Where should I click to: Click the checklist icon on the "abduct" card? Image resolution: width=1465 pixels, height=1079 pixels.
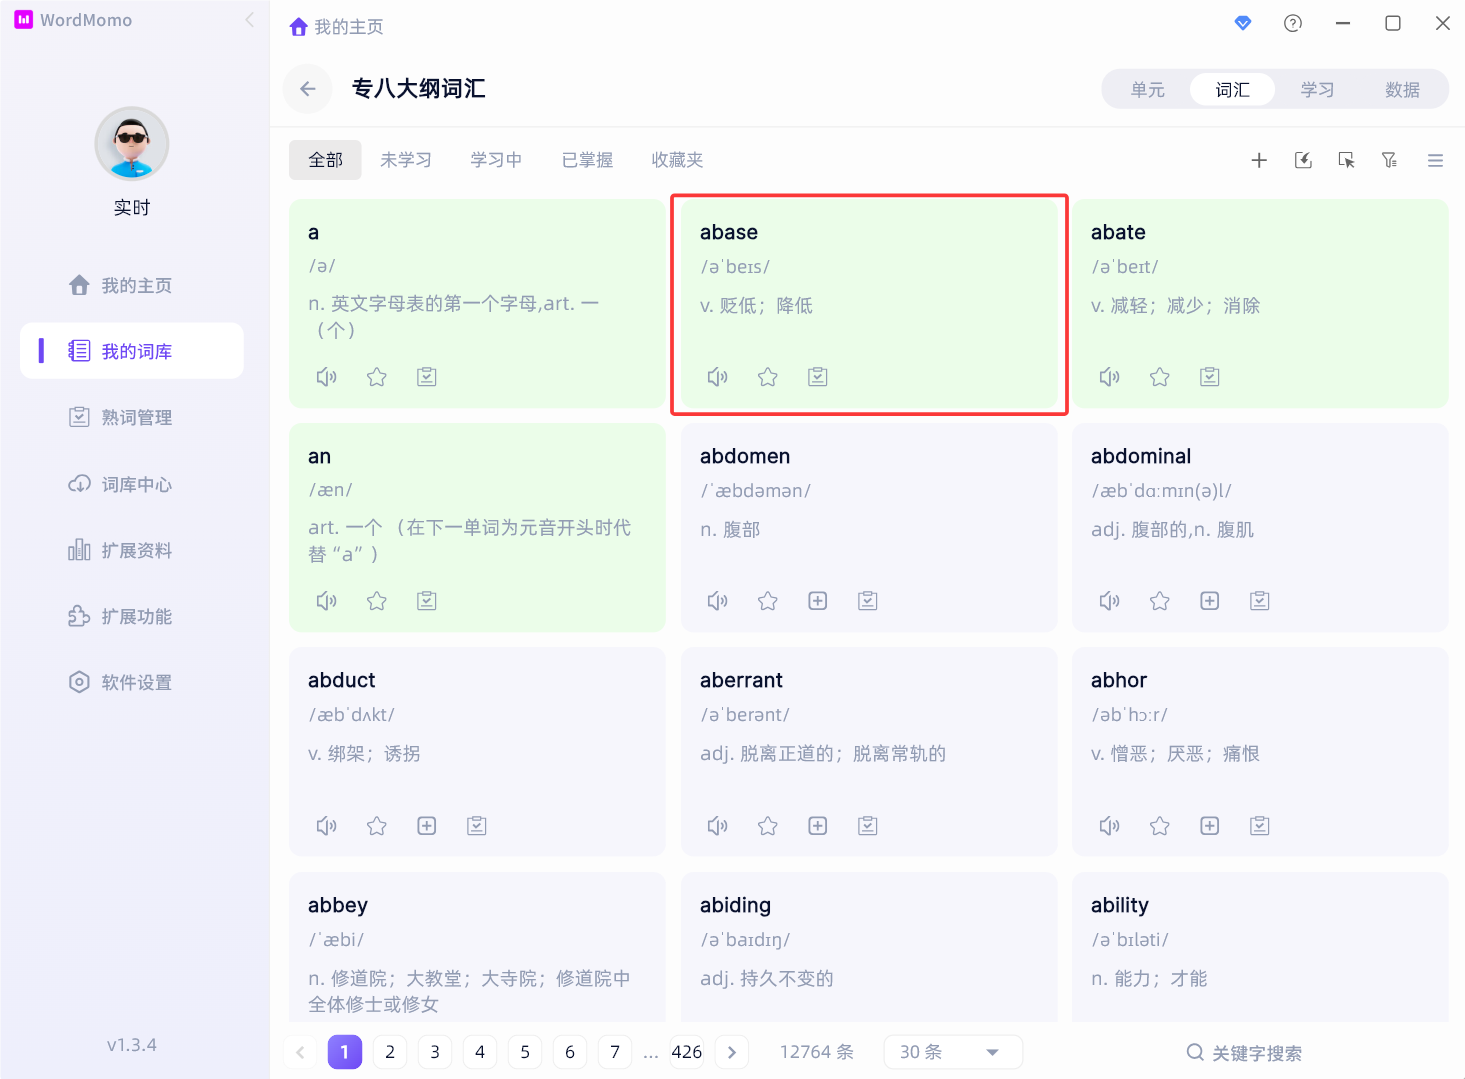click(x=477, y=826)
